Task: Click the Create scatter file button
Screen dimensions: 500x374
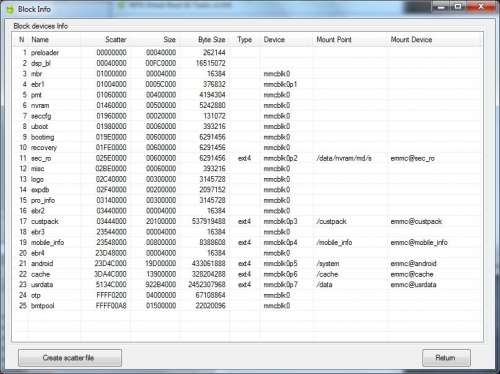Action: 70,358
